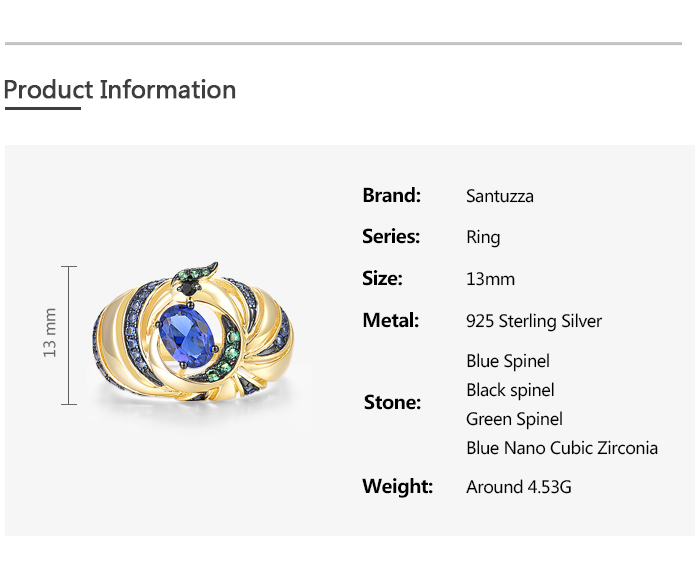Screen dimensions: 700x588
Task: Click the Metal label
Action: [390, 321]
